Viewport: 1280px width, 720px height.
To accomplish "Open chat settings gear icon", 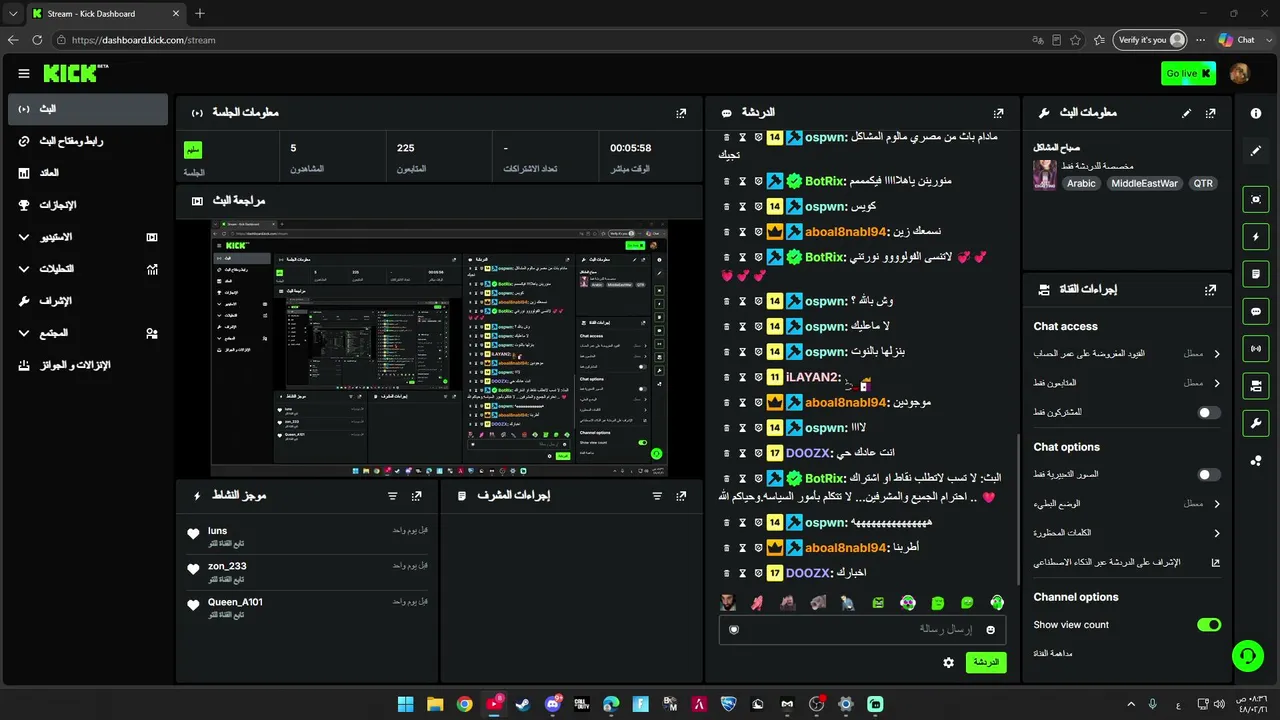I will click(948, 662).
